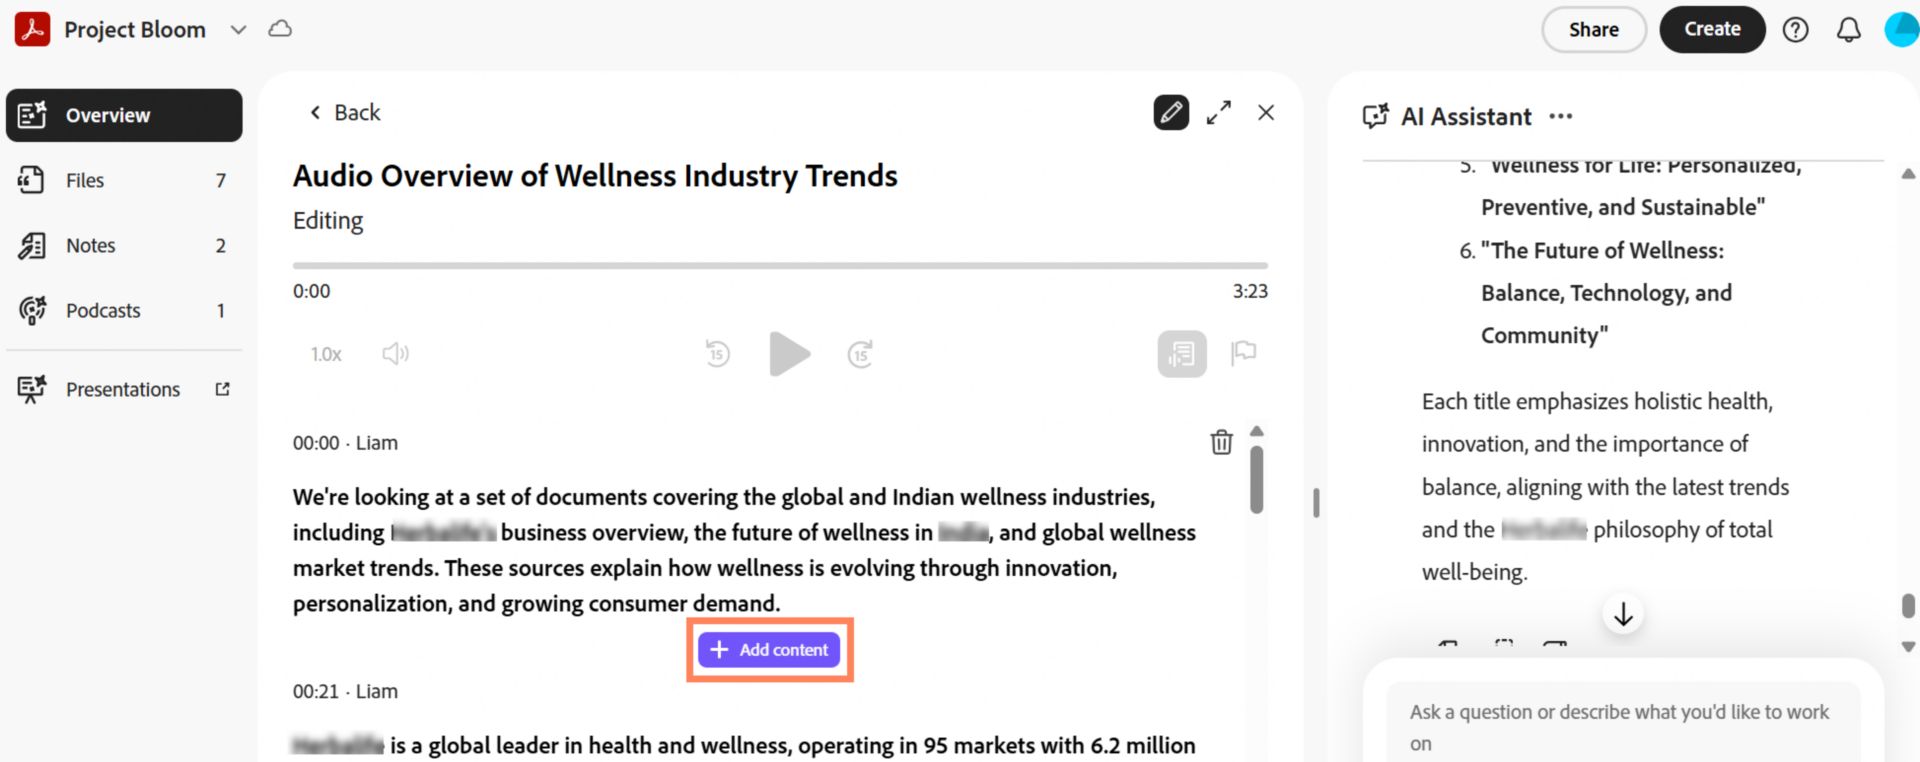Expand the Project Bloom name dropdown
This screenshot has width=1920, height=762.
[x=238, y=30]
